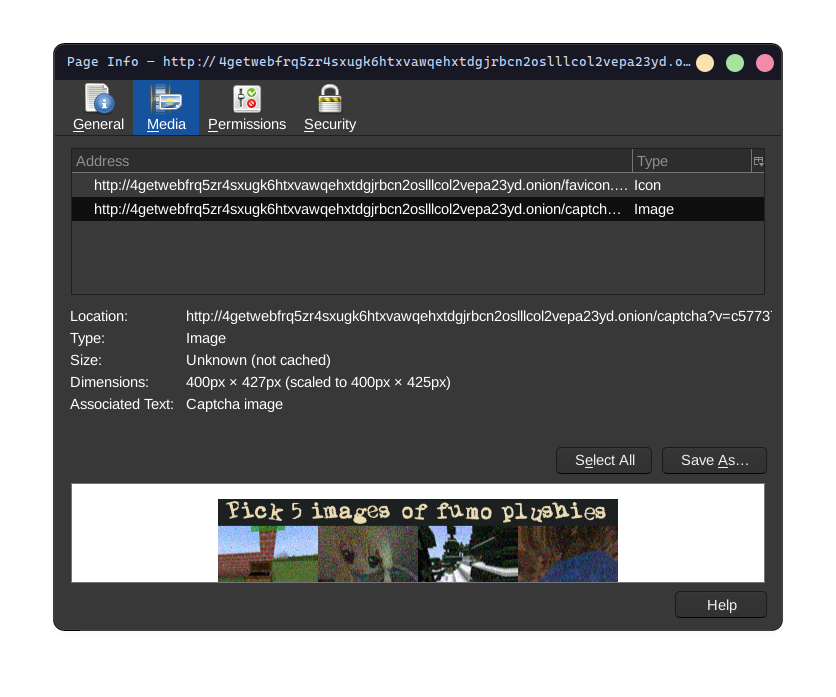Click the green title bar button

click(x=735, y=63)
